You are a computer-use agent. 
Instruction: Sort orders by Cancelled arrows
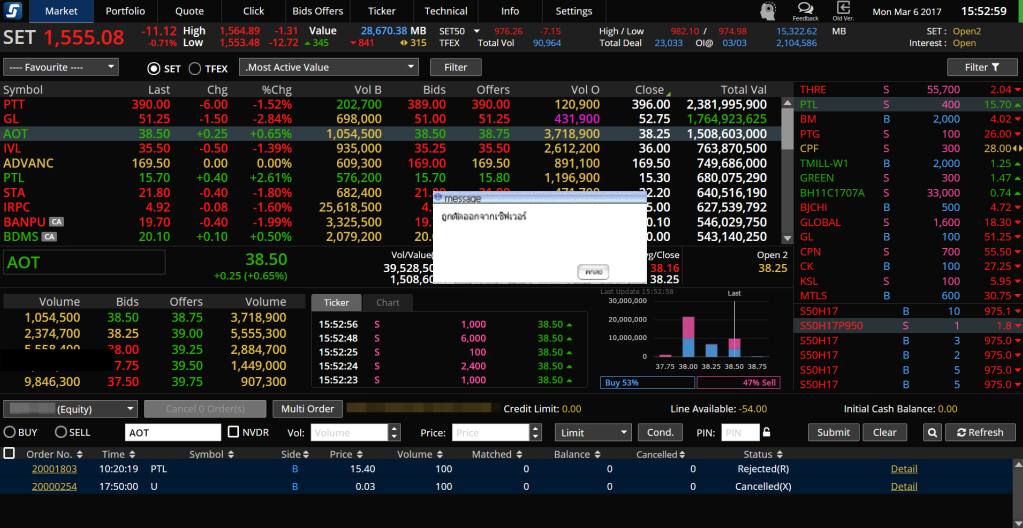click(682, 454)
